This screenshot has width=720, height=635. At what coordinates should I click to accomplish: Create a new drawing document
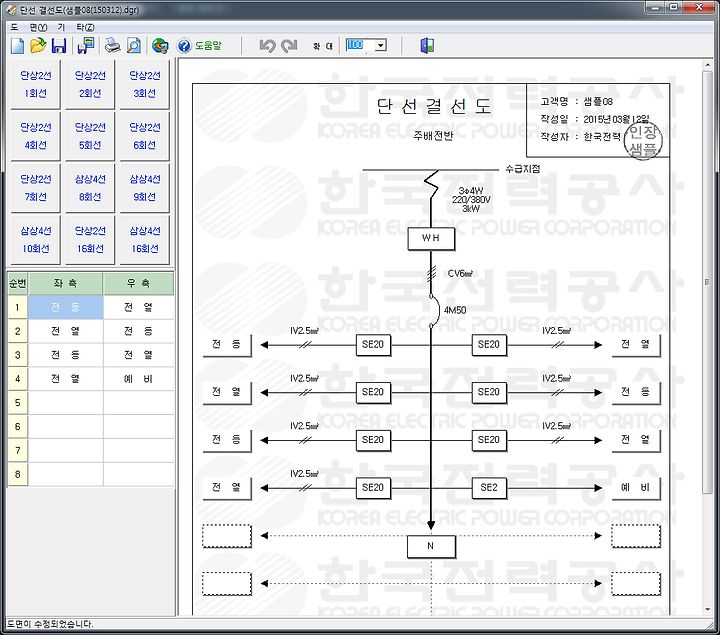pos(17,45)
